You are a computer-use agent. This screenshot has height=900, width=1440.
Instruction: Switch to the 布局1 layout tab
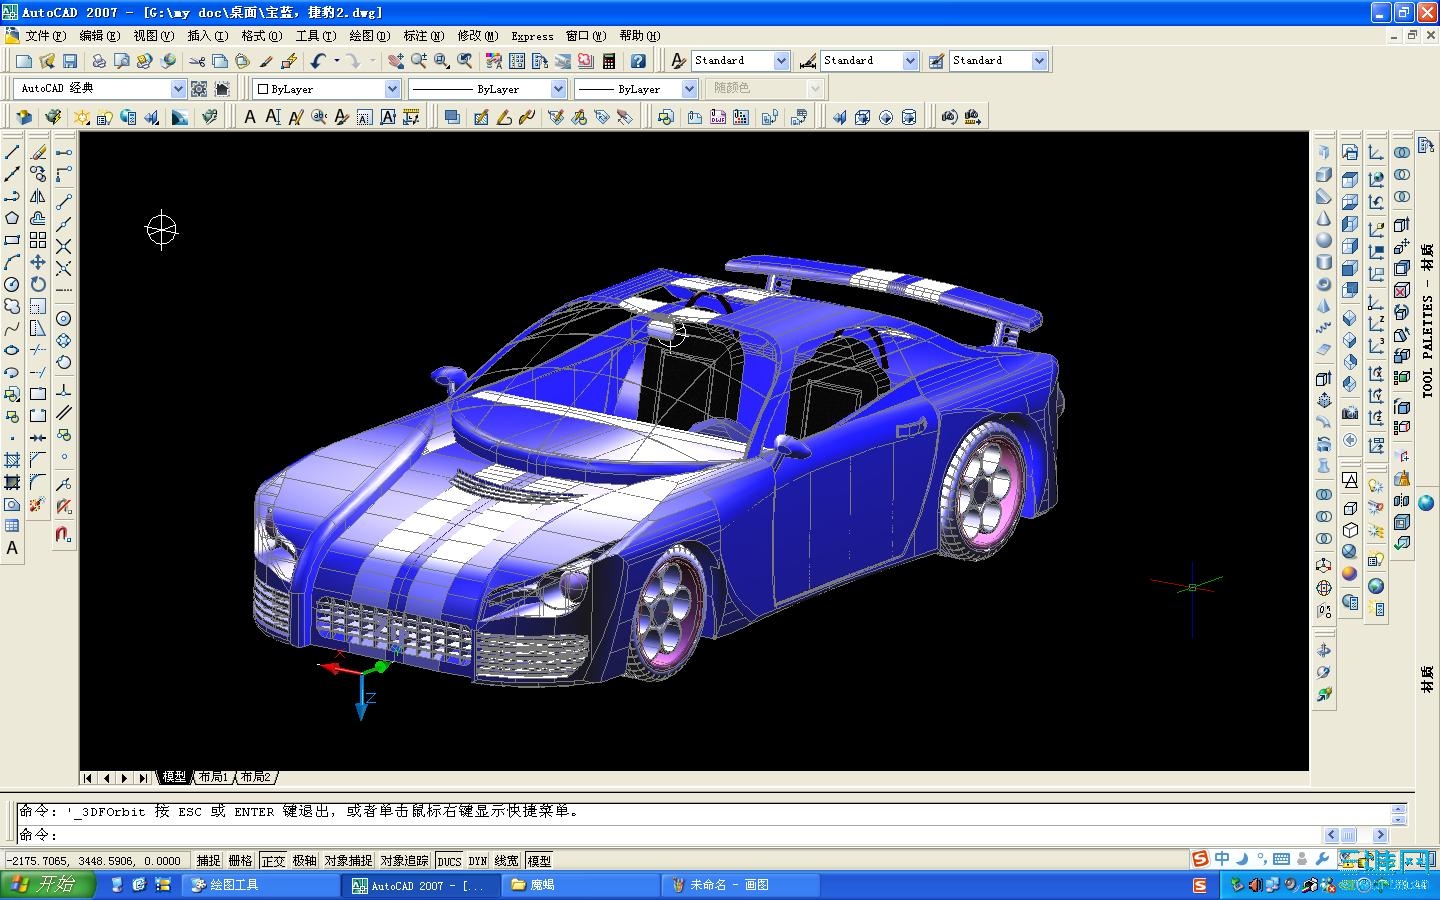[x=213, y=777]
